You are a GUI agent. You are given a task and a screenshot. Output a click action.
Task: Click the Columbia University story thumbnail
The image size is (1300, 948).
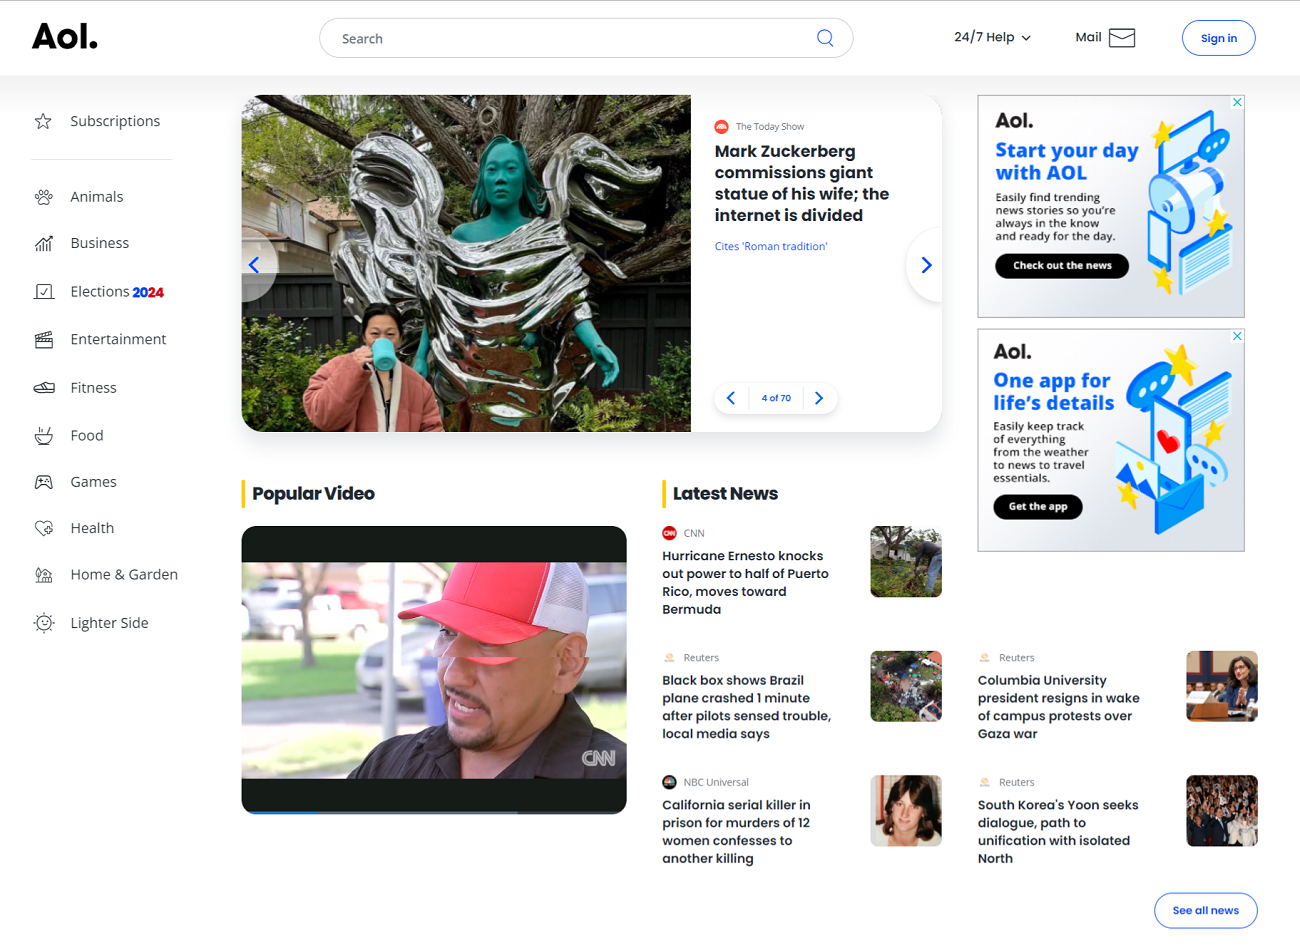[x=1222, y=686]
